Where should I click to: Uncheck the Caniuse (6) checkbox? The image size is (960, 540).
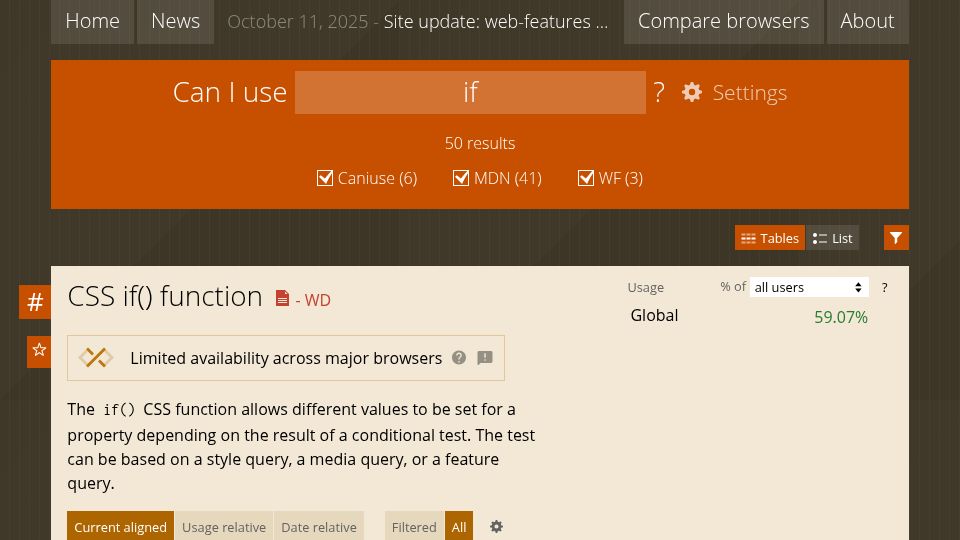coord(324,178)
